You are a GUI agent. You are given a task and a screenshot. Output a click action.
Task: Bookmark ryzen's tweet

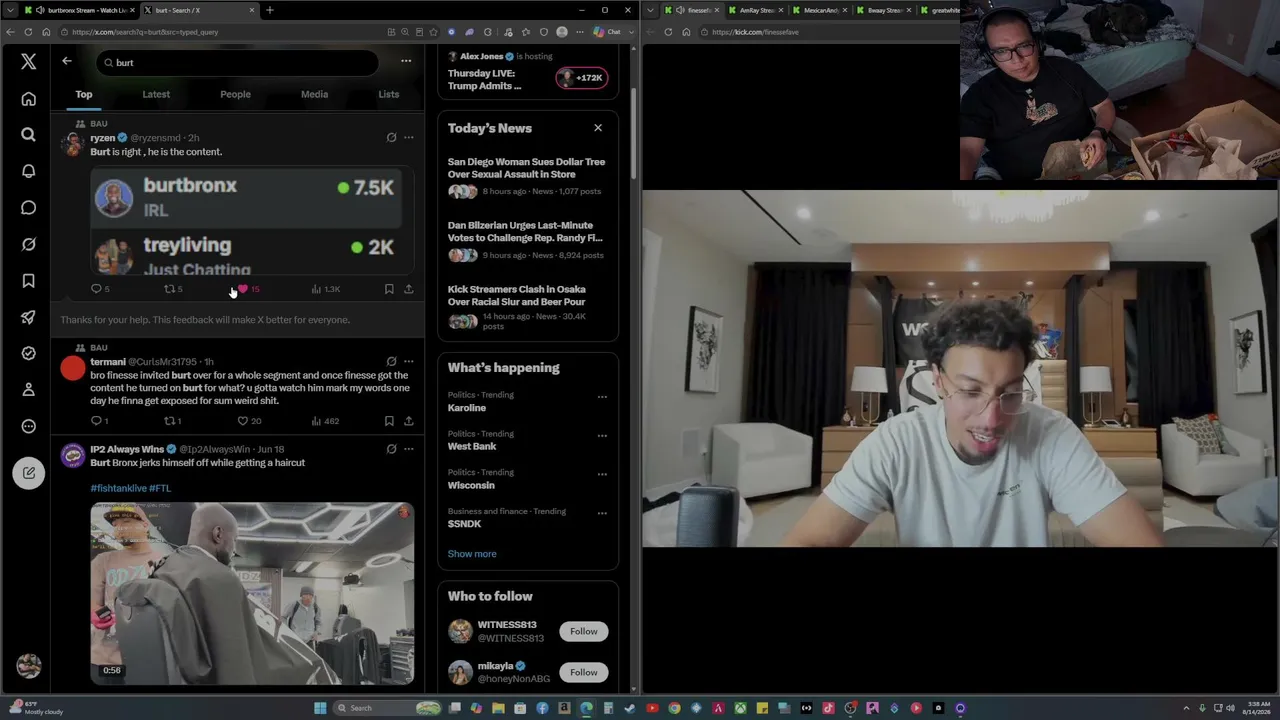point(389,289)
